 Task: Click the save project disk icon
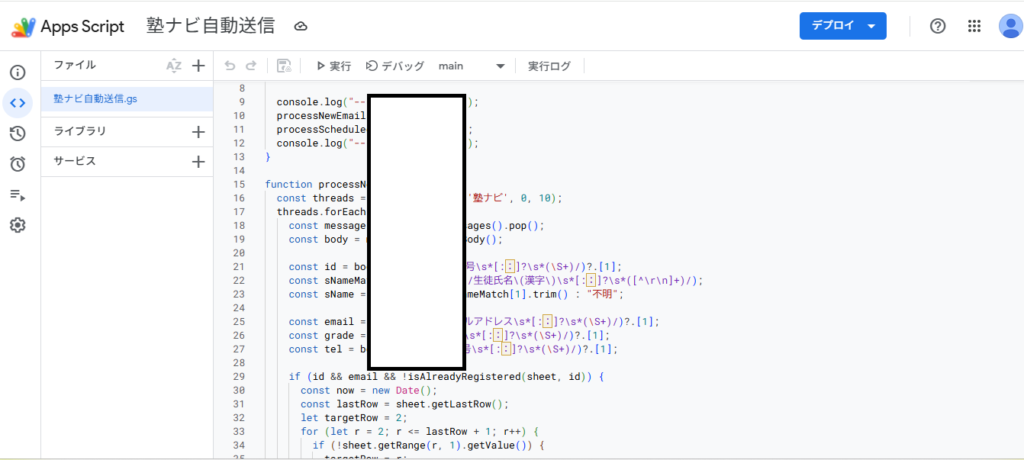[x=284, y=66]
